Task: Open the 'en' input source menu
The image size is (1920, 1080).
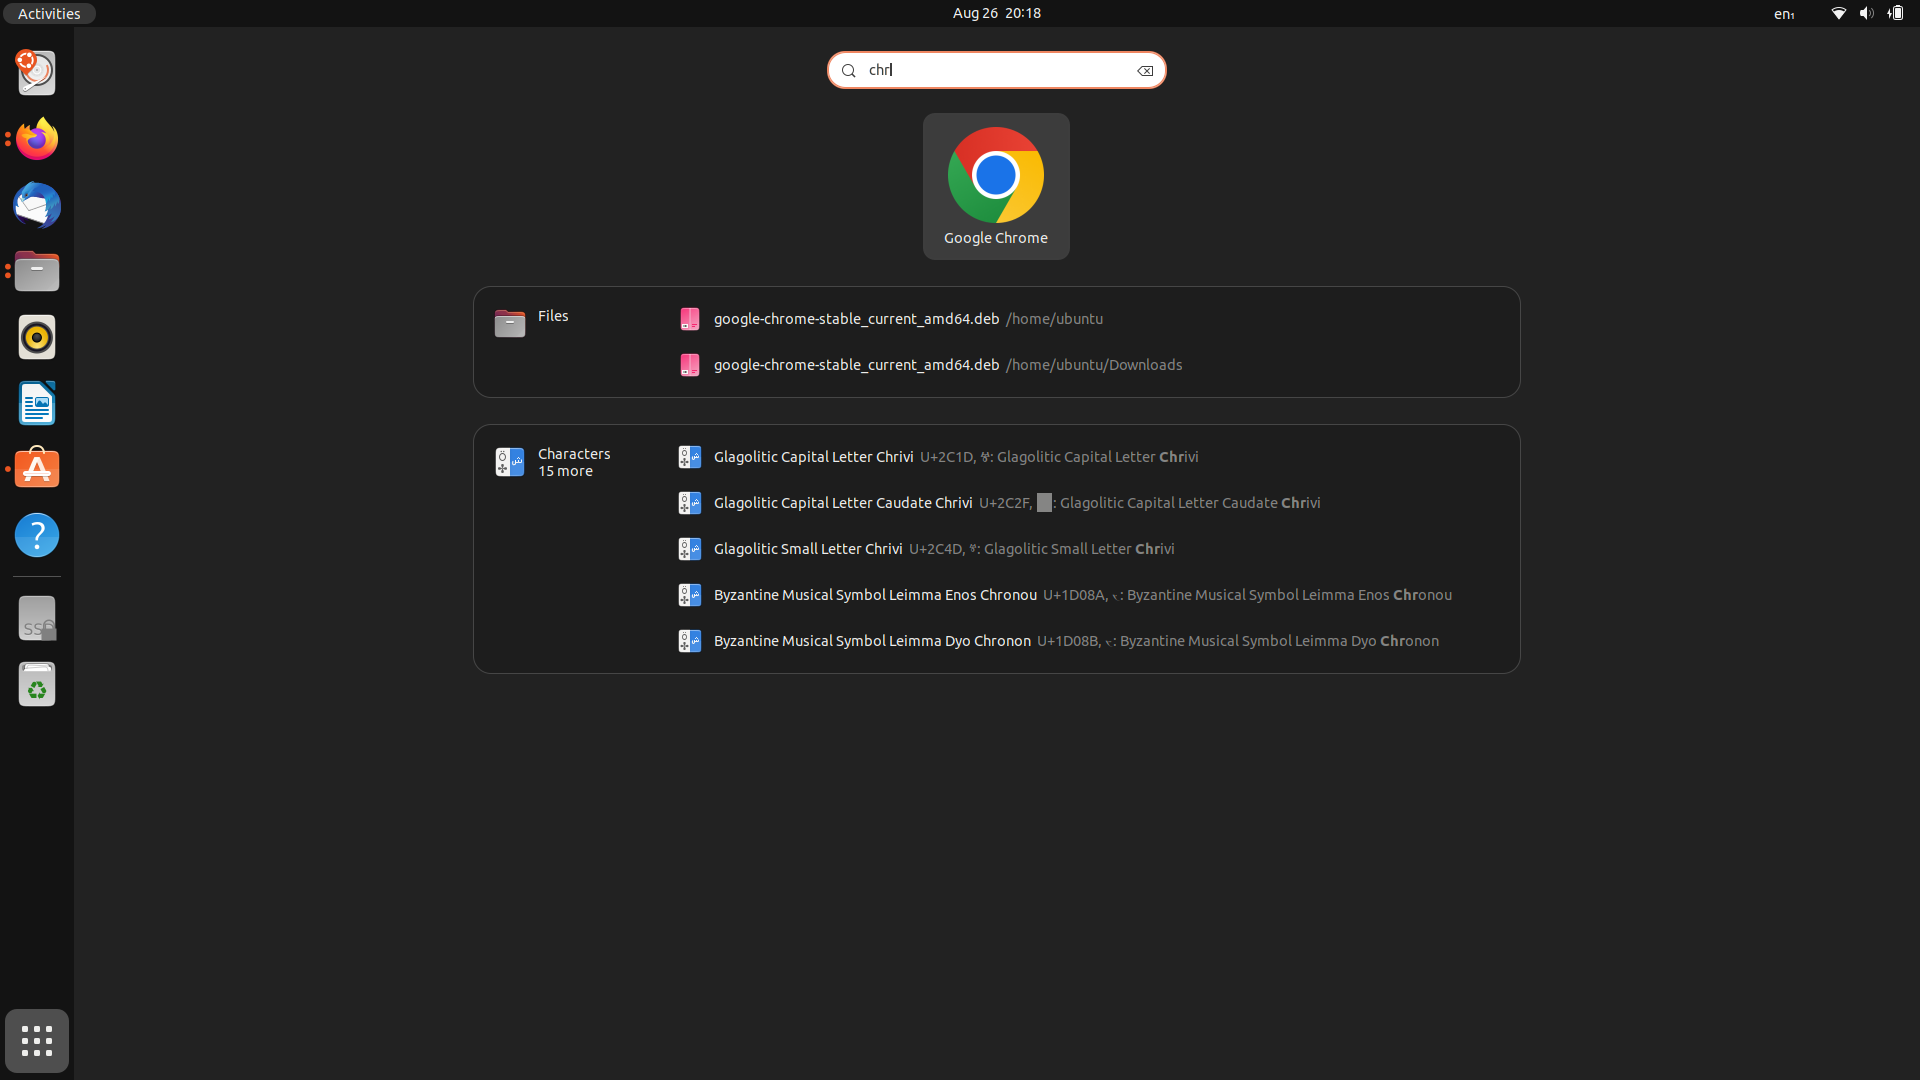Action: click(1784, 14)
